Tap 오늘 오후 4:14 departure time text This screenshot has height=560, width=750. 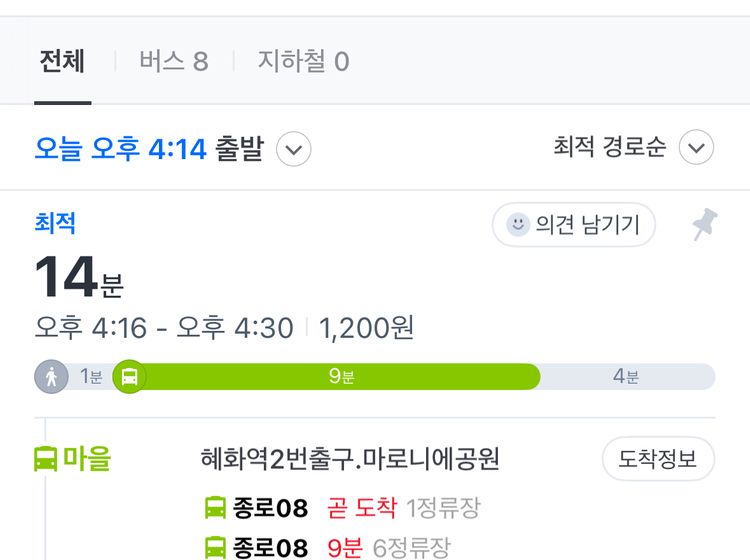pos(121,149)
